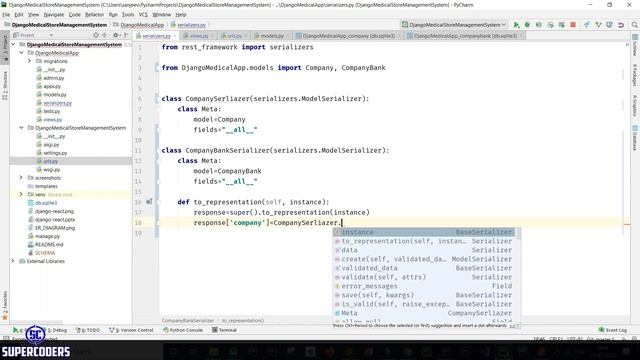The width and height of the screenshot is (640, 360).
Task: Open Search Everywhere magnifier icon
Action: pos(634,25)
